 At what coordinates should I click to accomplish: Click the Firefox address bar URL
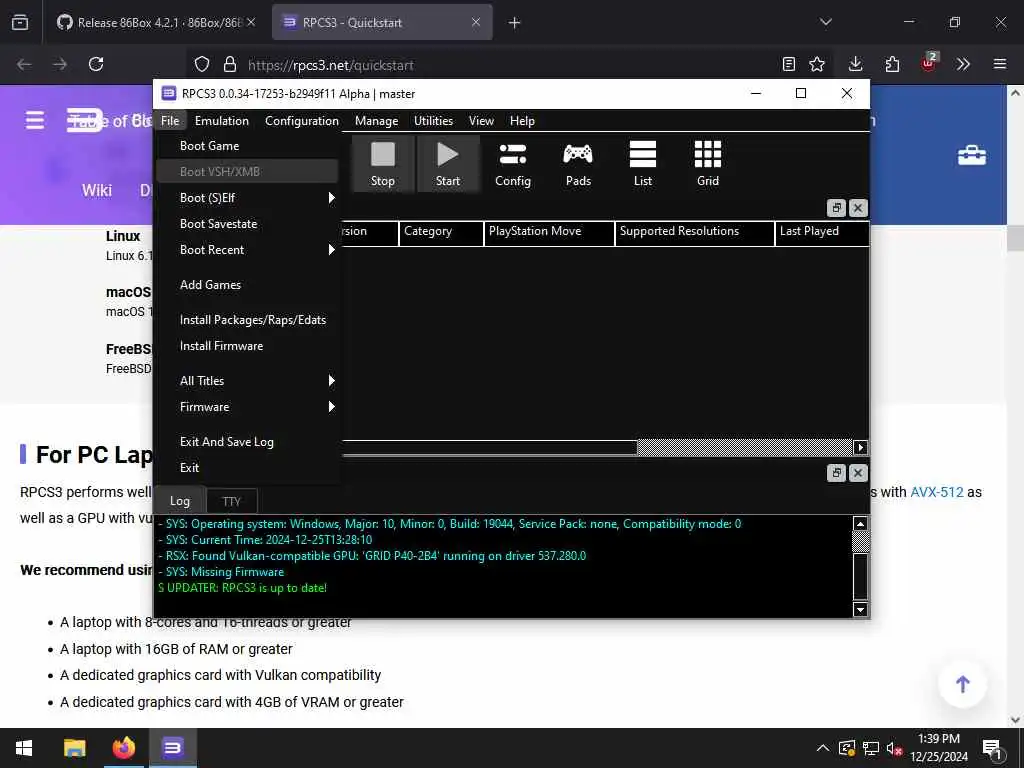tap(330, 65)
